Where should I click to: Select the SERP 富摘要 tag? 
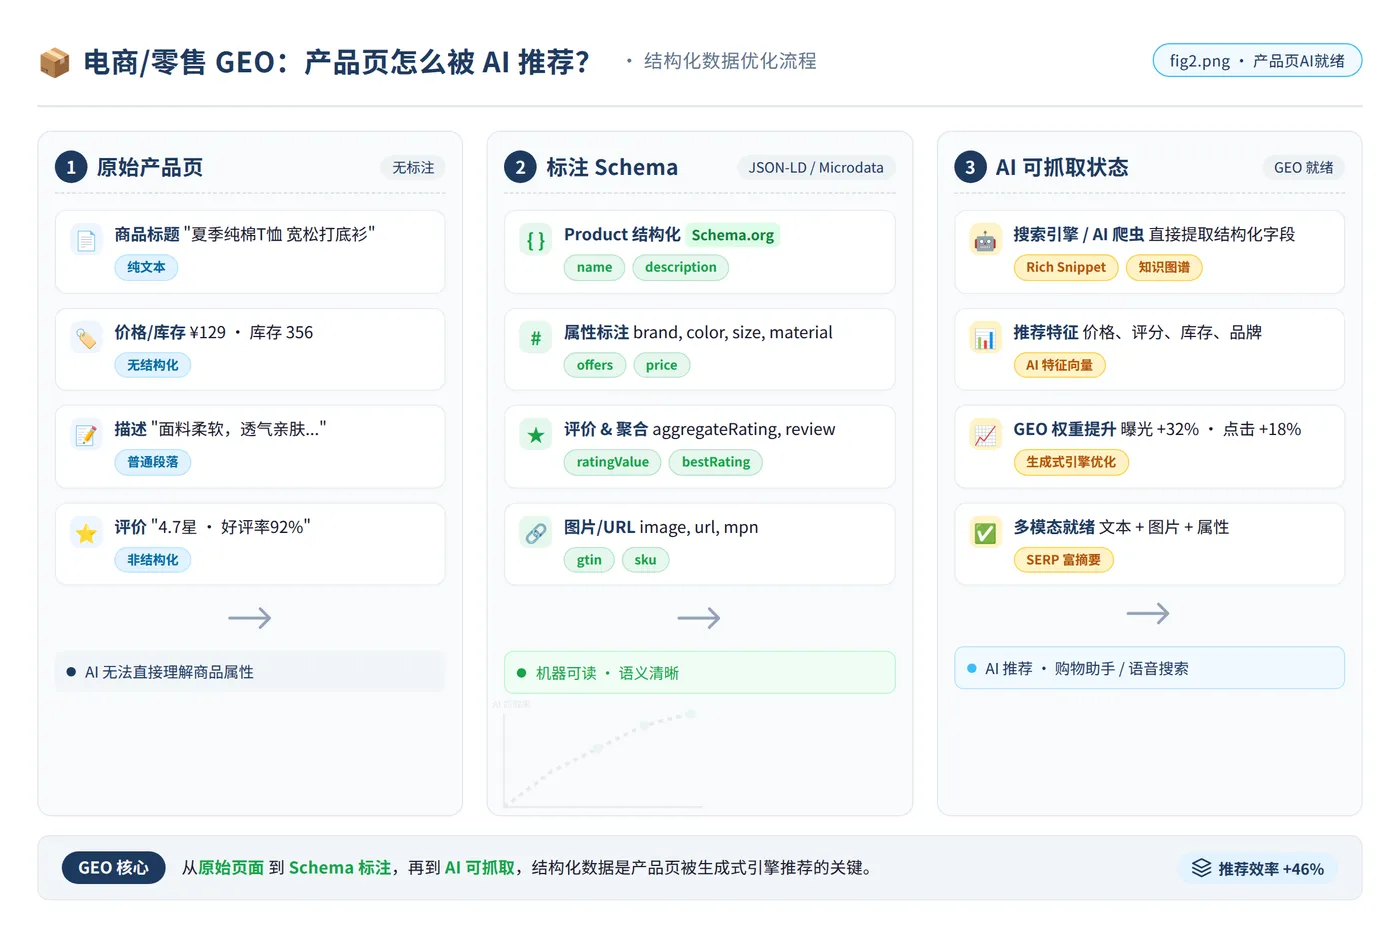[x=1063, y=560]
